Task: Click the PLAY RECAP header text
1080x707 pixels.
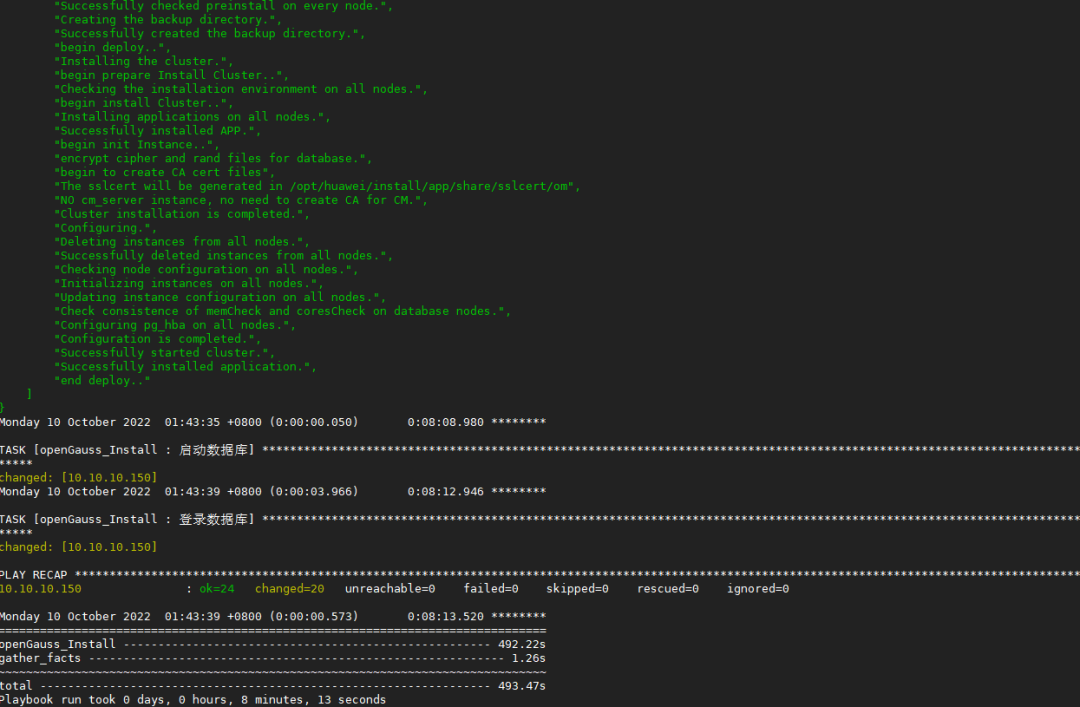Action: (34, 575)
